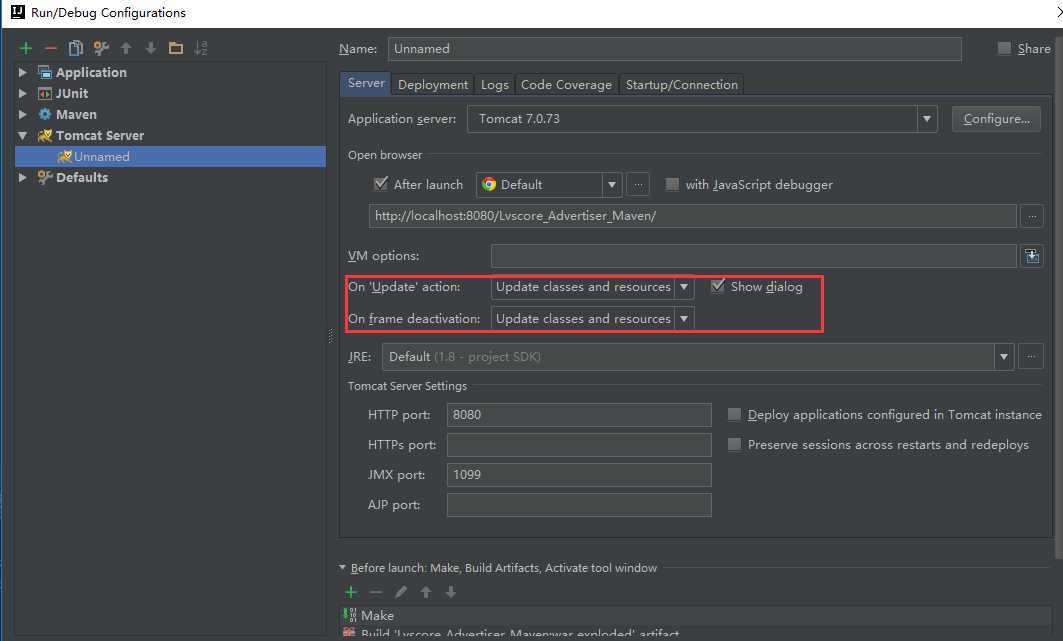Expand the Maven node arrow

tap(22, 115)
